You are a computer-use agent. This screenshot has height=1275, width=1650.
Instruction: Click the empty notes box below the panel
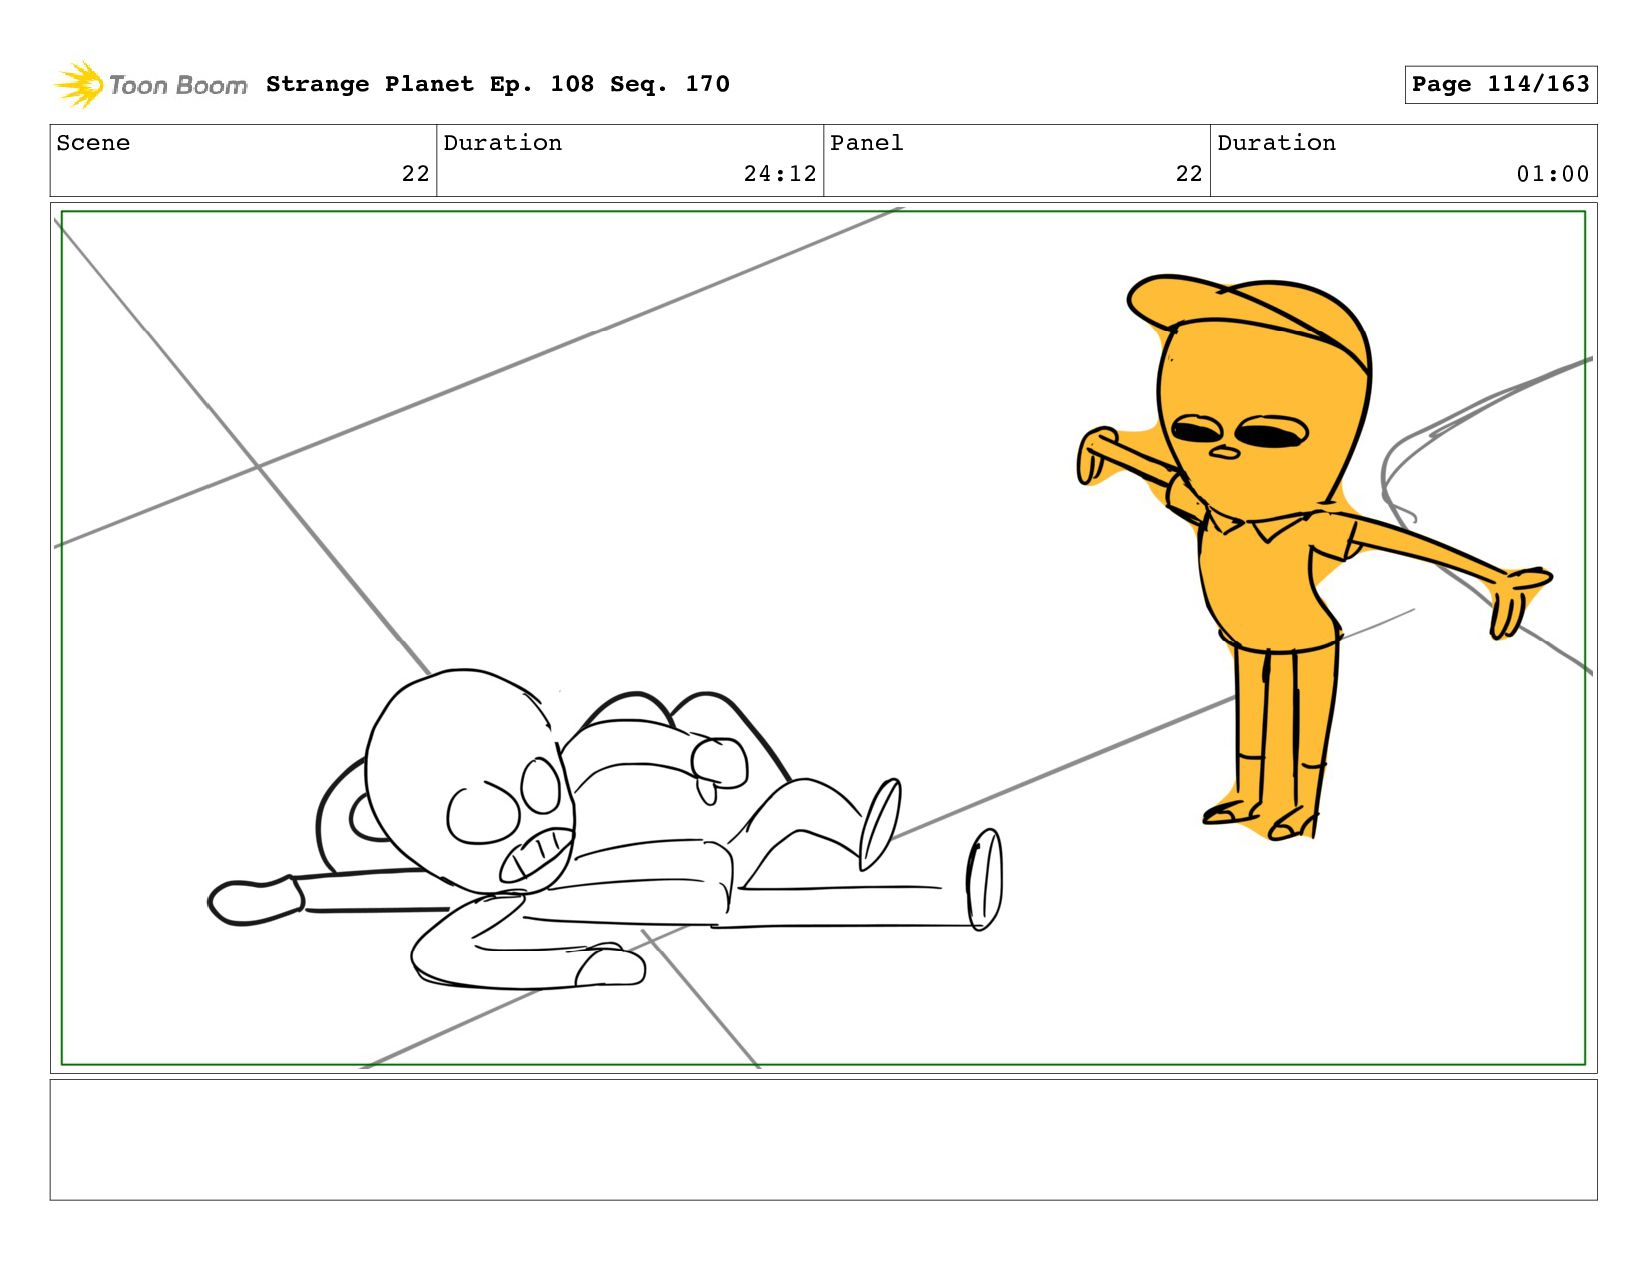(823, 1139)
